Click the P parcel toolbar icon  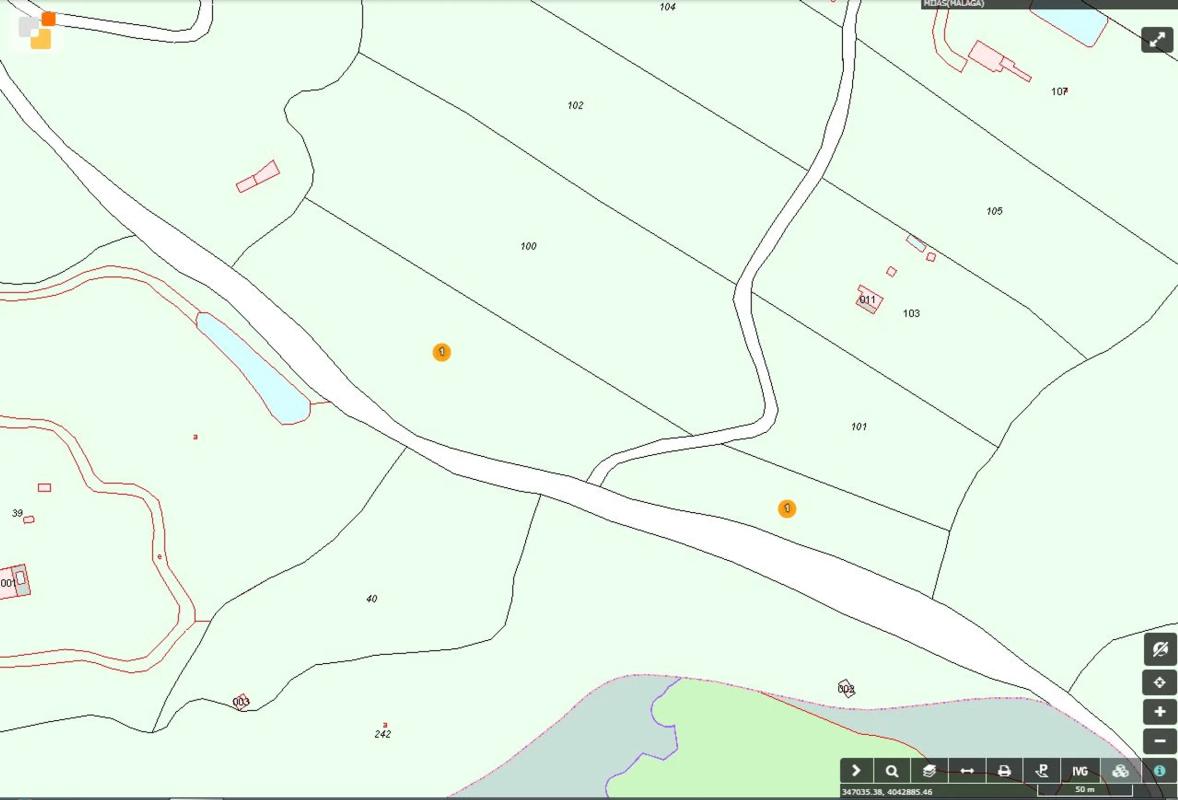pyautogui.click(x=1042, y=770)
